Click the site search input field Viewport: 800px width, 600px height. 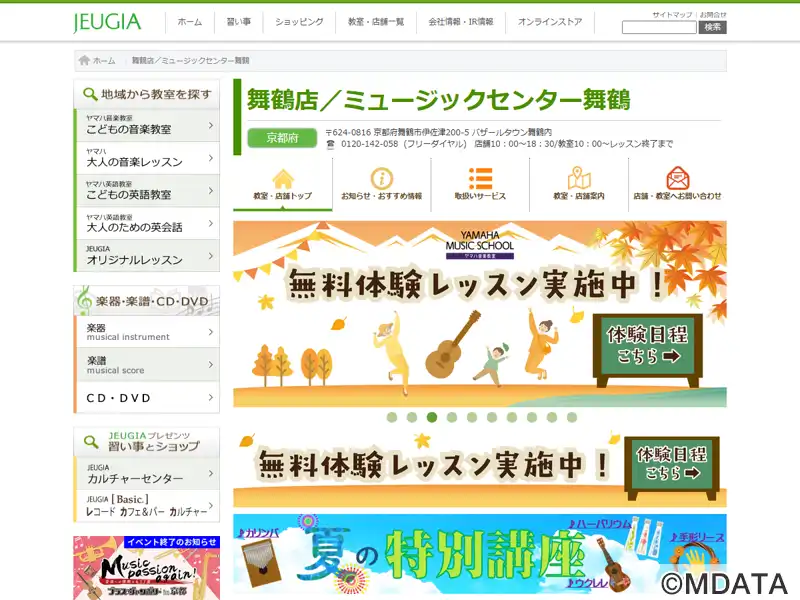[659, 28]
